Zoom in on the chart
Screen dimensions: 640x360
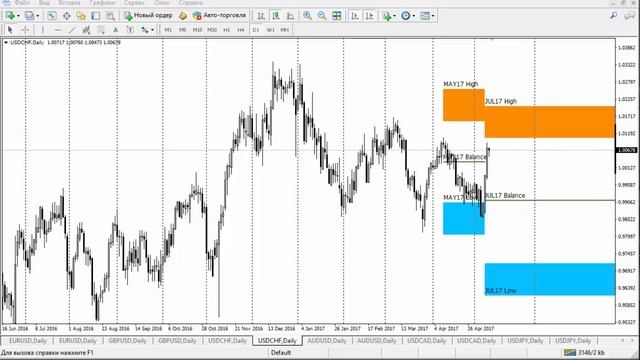(307, 16)
